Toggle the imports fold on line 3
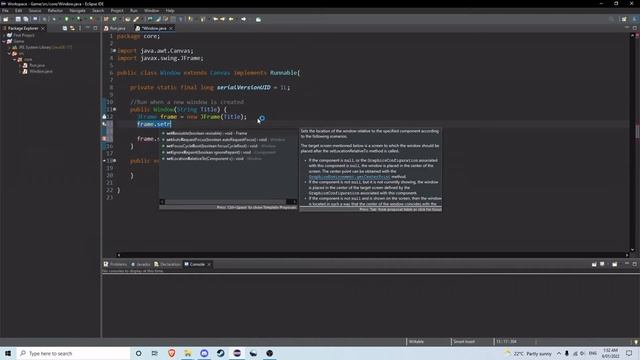This screenshot has width=640, height=360. 115,51
